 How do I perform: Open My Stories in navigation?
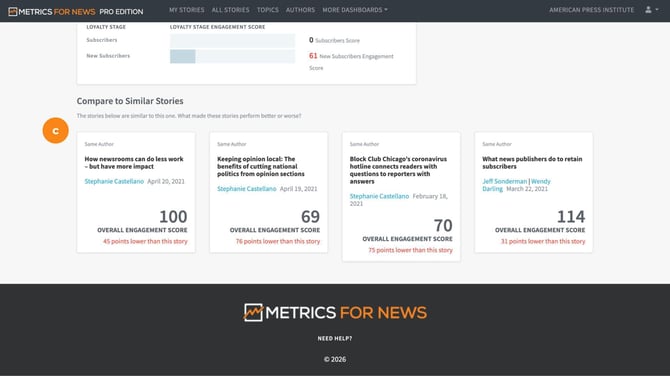186,10
